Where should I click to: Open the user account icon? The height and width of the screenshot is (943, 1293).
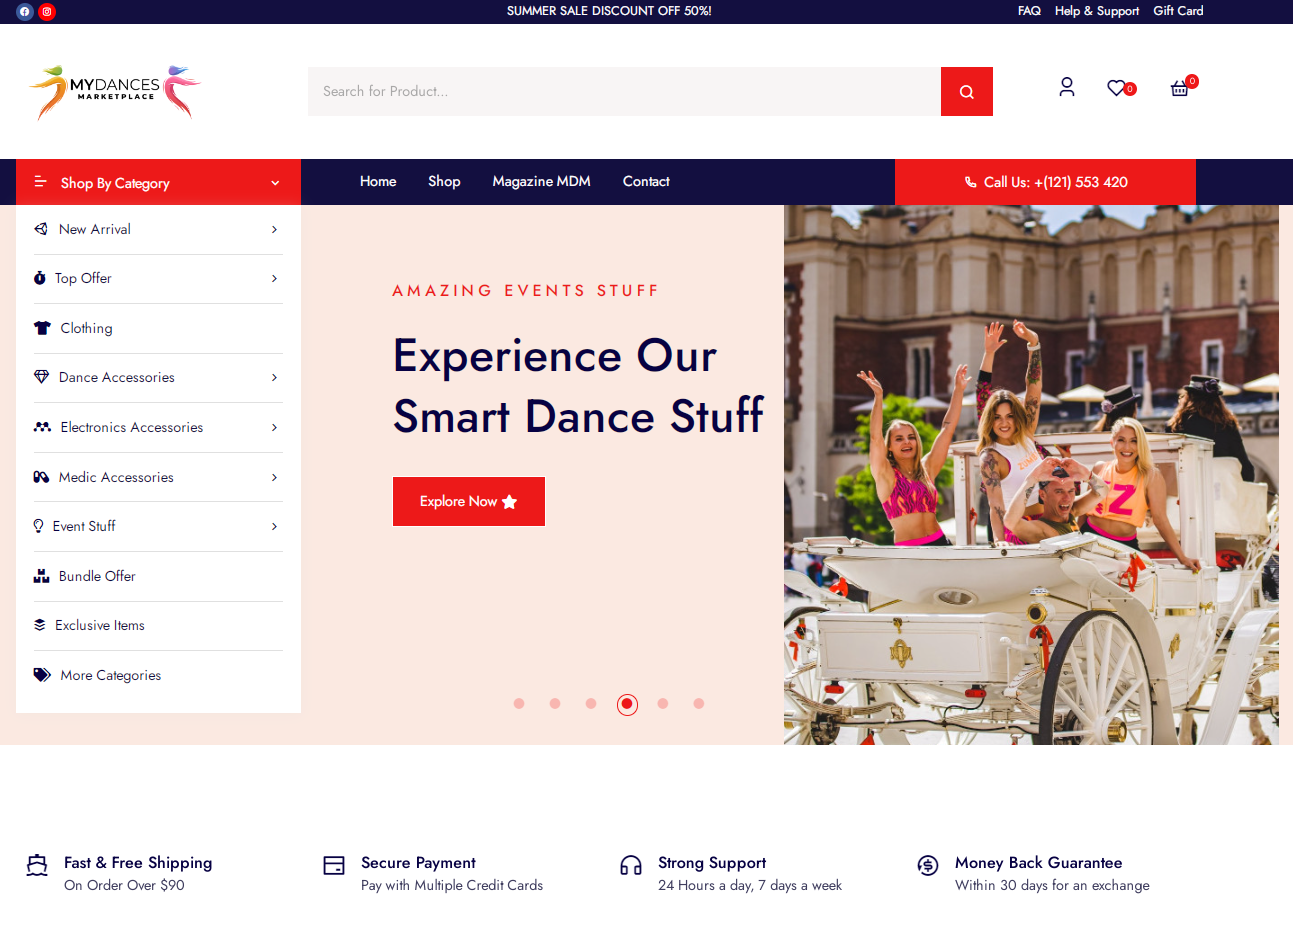click(x=1067, y=87)
